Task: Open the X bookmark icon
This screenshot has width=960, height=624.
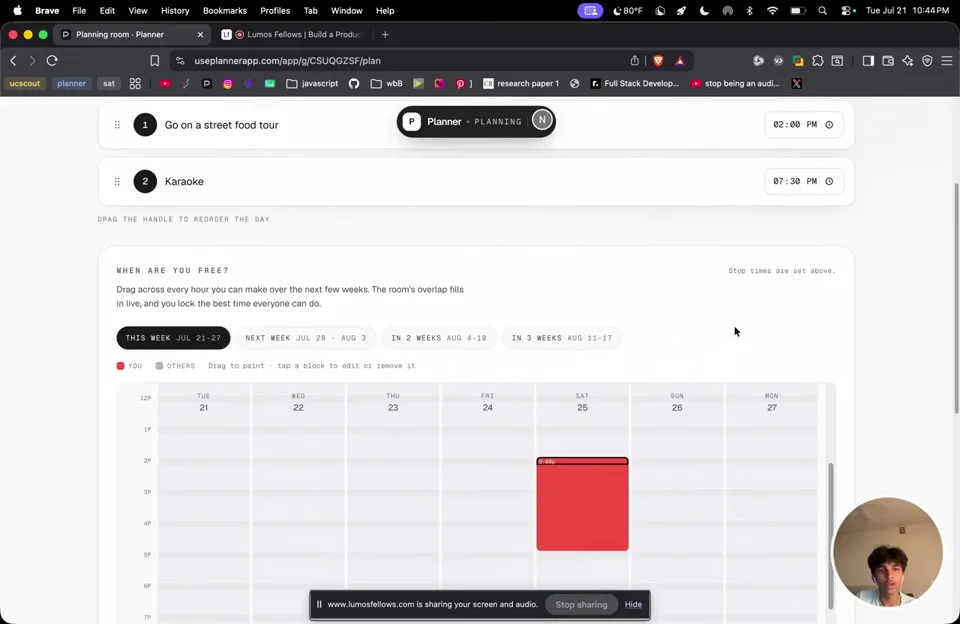Action: tap(796, 84)
